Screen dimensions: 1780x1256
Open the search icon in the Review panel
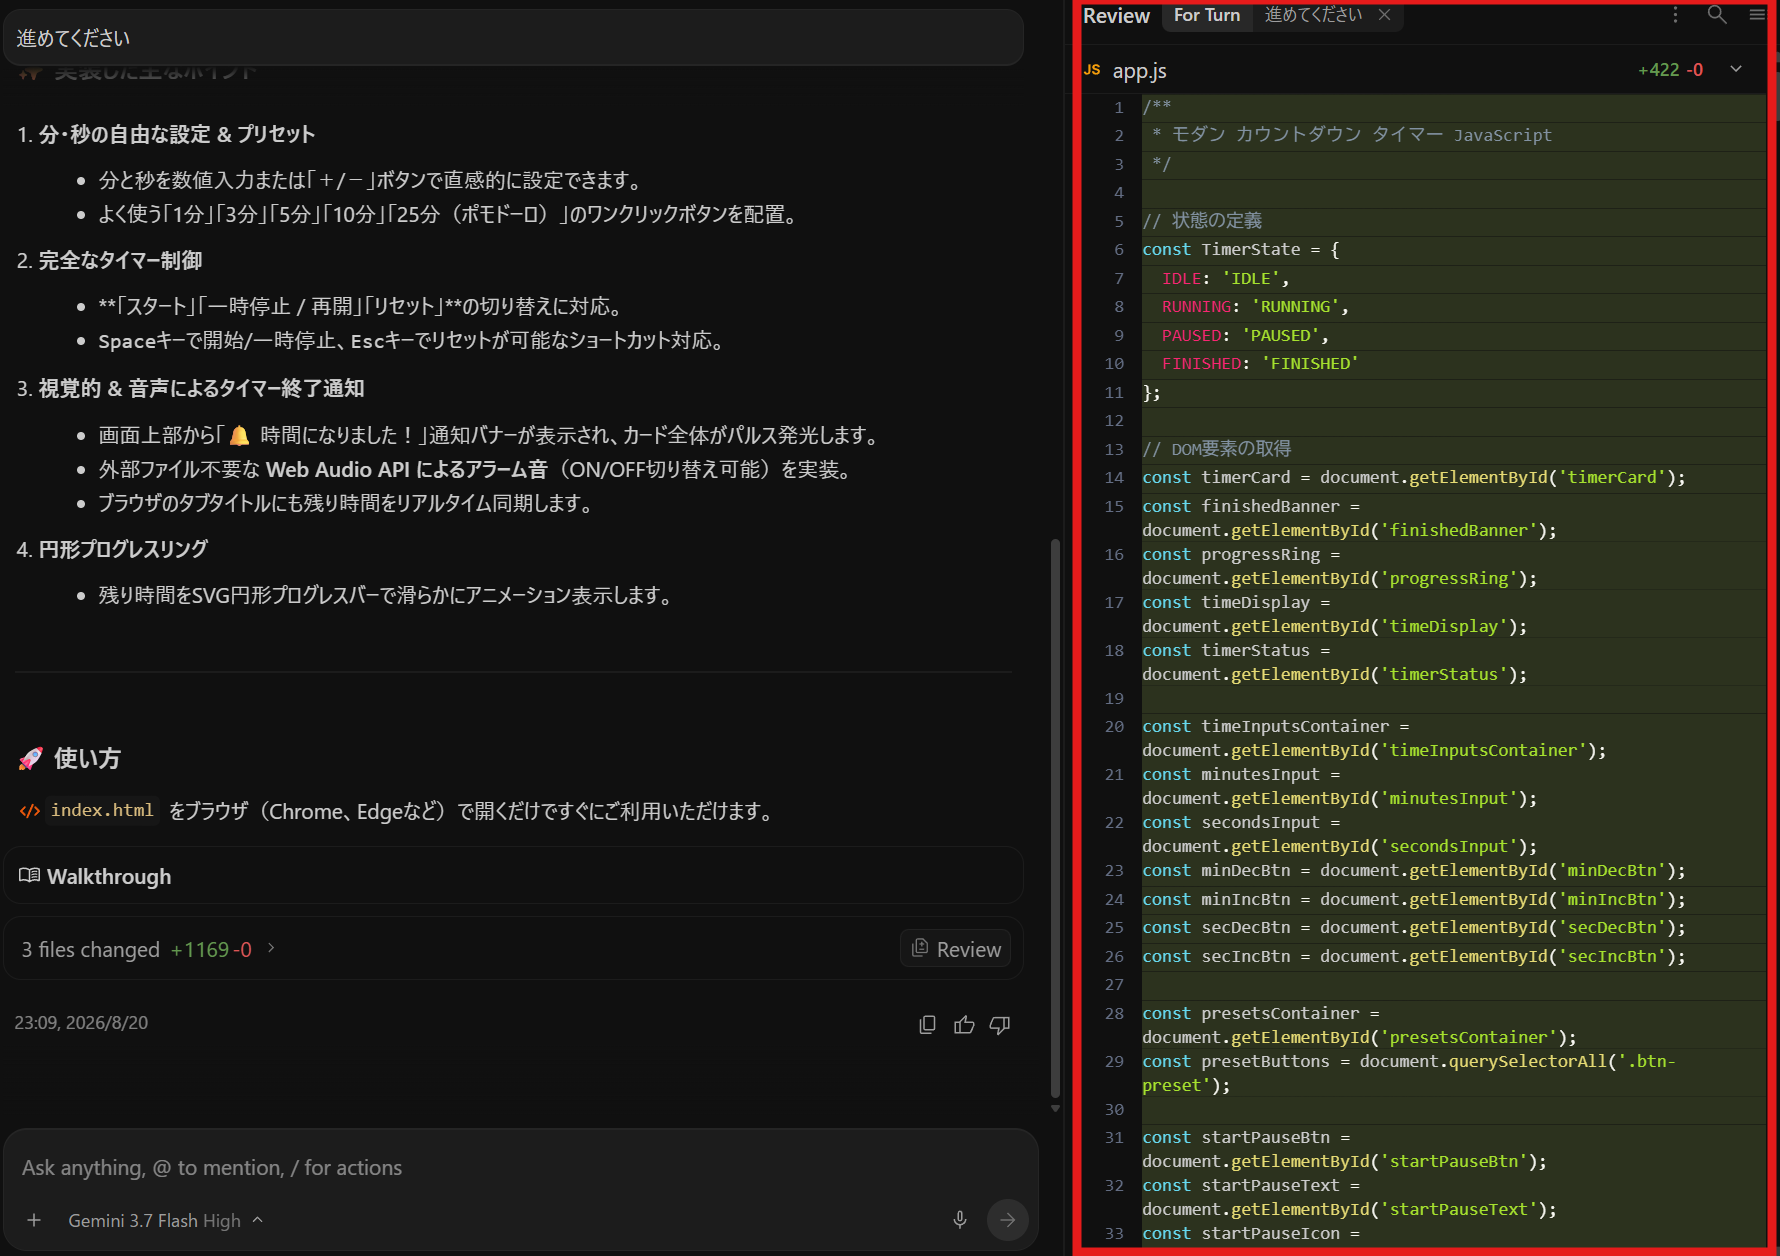click(x=1716, y=14)
